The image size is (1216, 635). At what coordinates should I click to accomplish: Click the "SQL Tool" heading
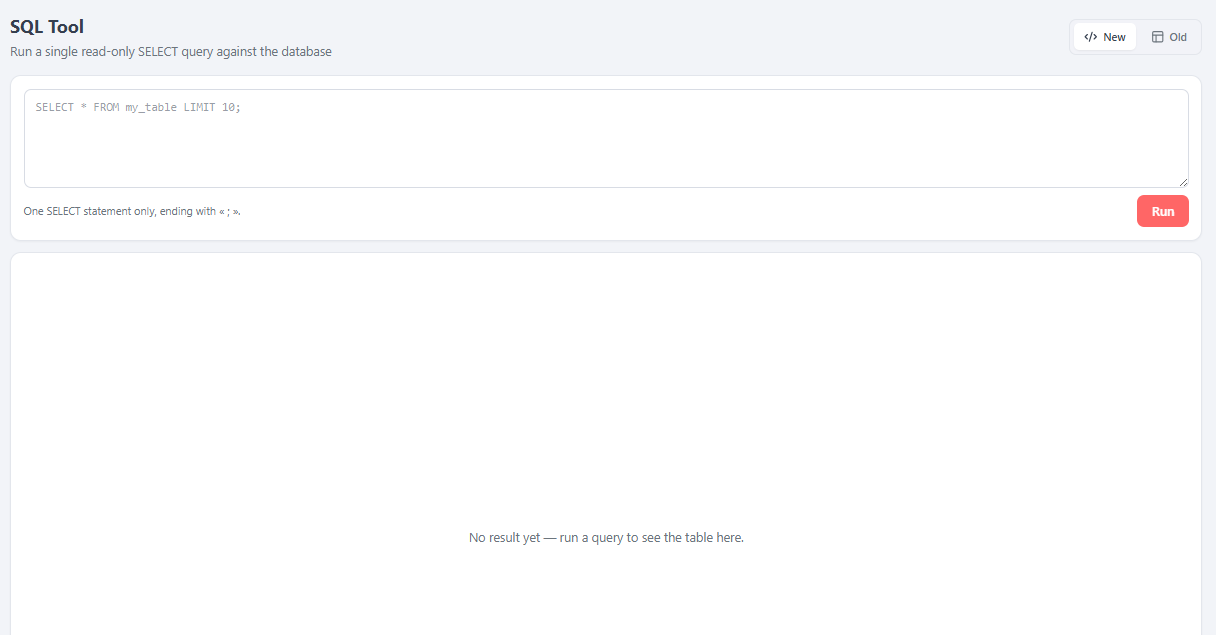coord(47,27)
